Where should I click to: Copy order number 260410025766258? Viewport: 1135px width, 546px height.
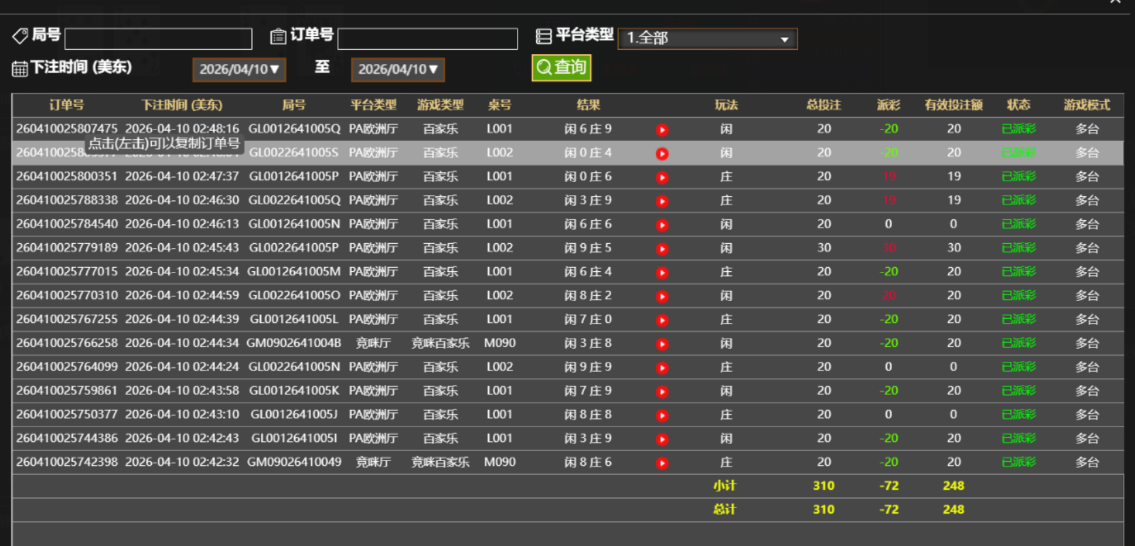[x=67, y=343]
